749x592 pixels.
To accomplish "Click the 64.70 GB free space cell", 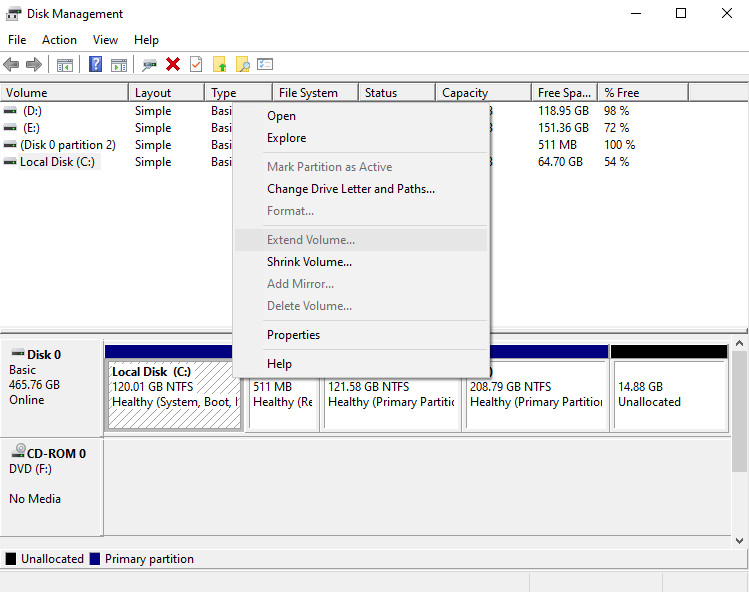I will [x=560, y=162].
